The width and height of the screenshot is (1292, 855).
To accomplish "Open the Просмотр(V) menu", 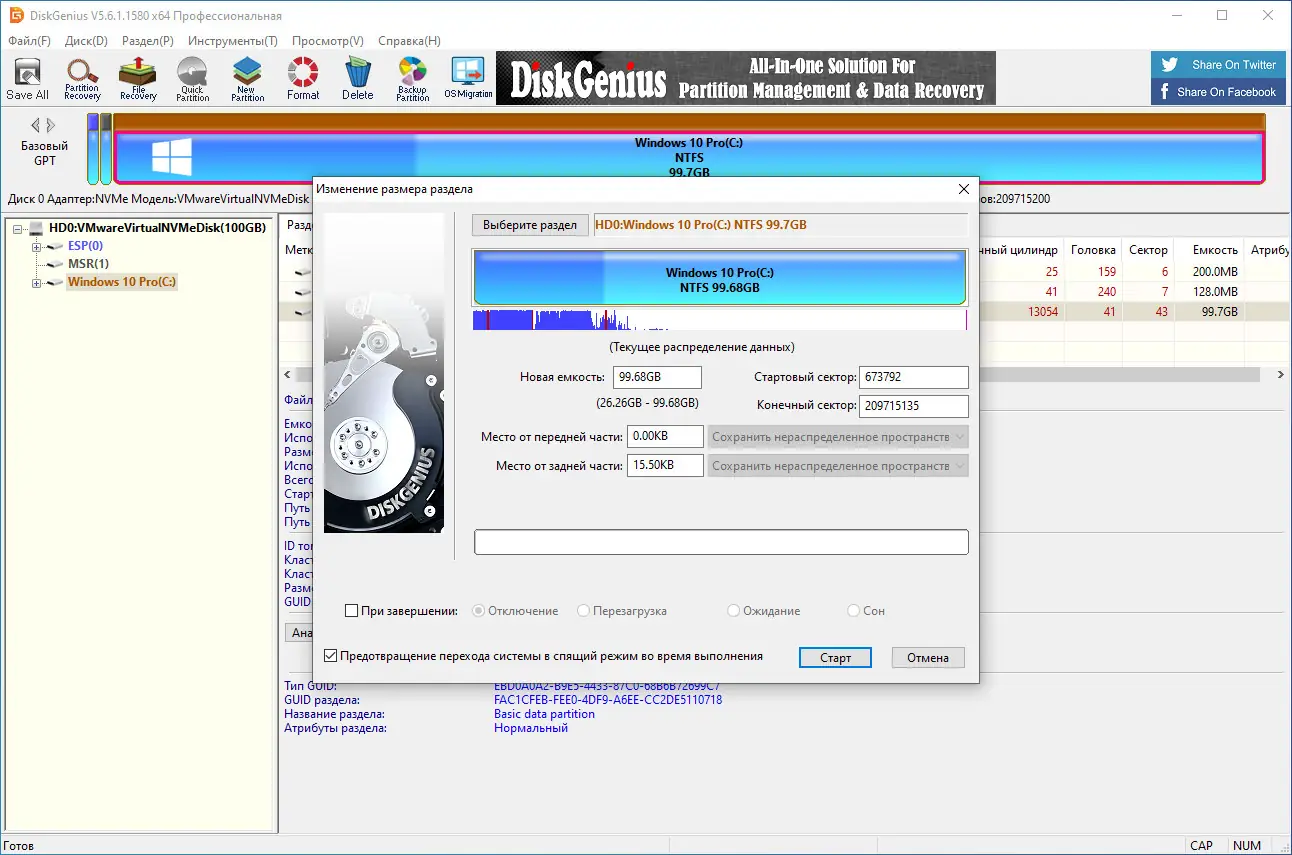I will [x=328, y=41].
